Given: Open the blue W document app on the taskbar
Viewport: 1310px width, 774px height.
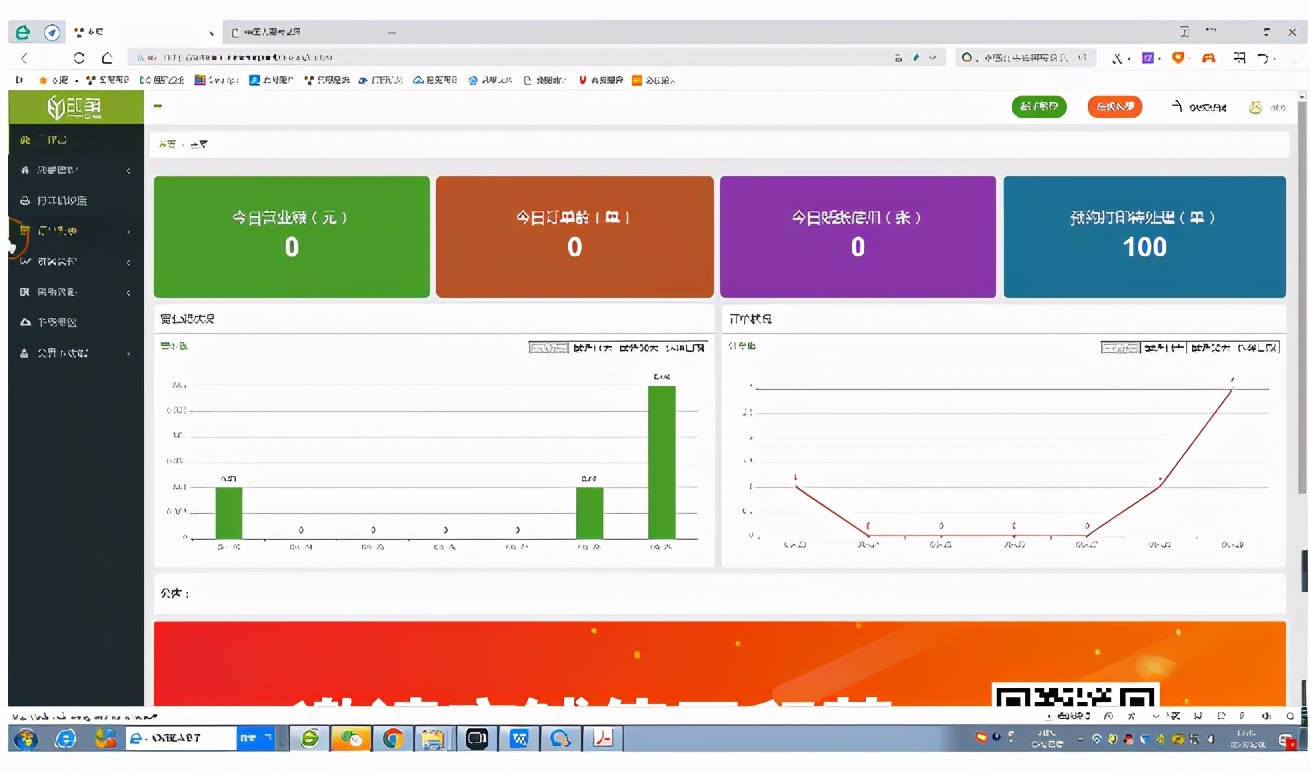Looking at the screenshot, I should click(519, 739).
